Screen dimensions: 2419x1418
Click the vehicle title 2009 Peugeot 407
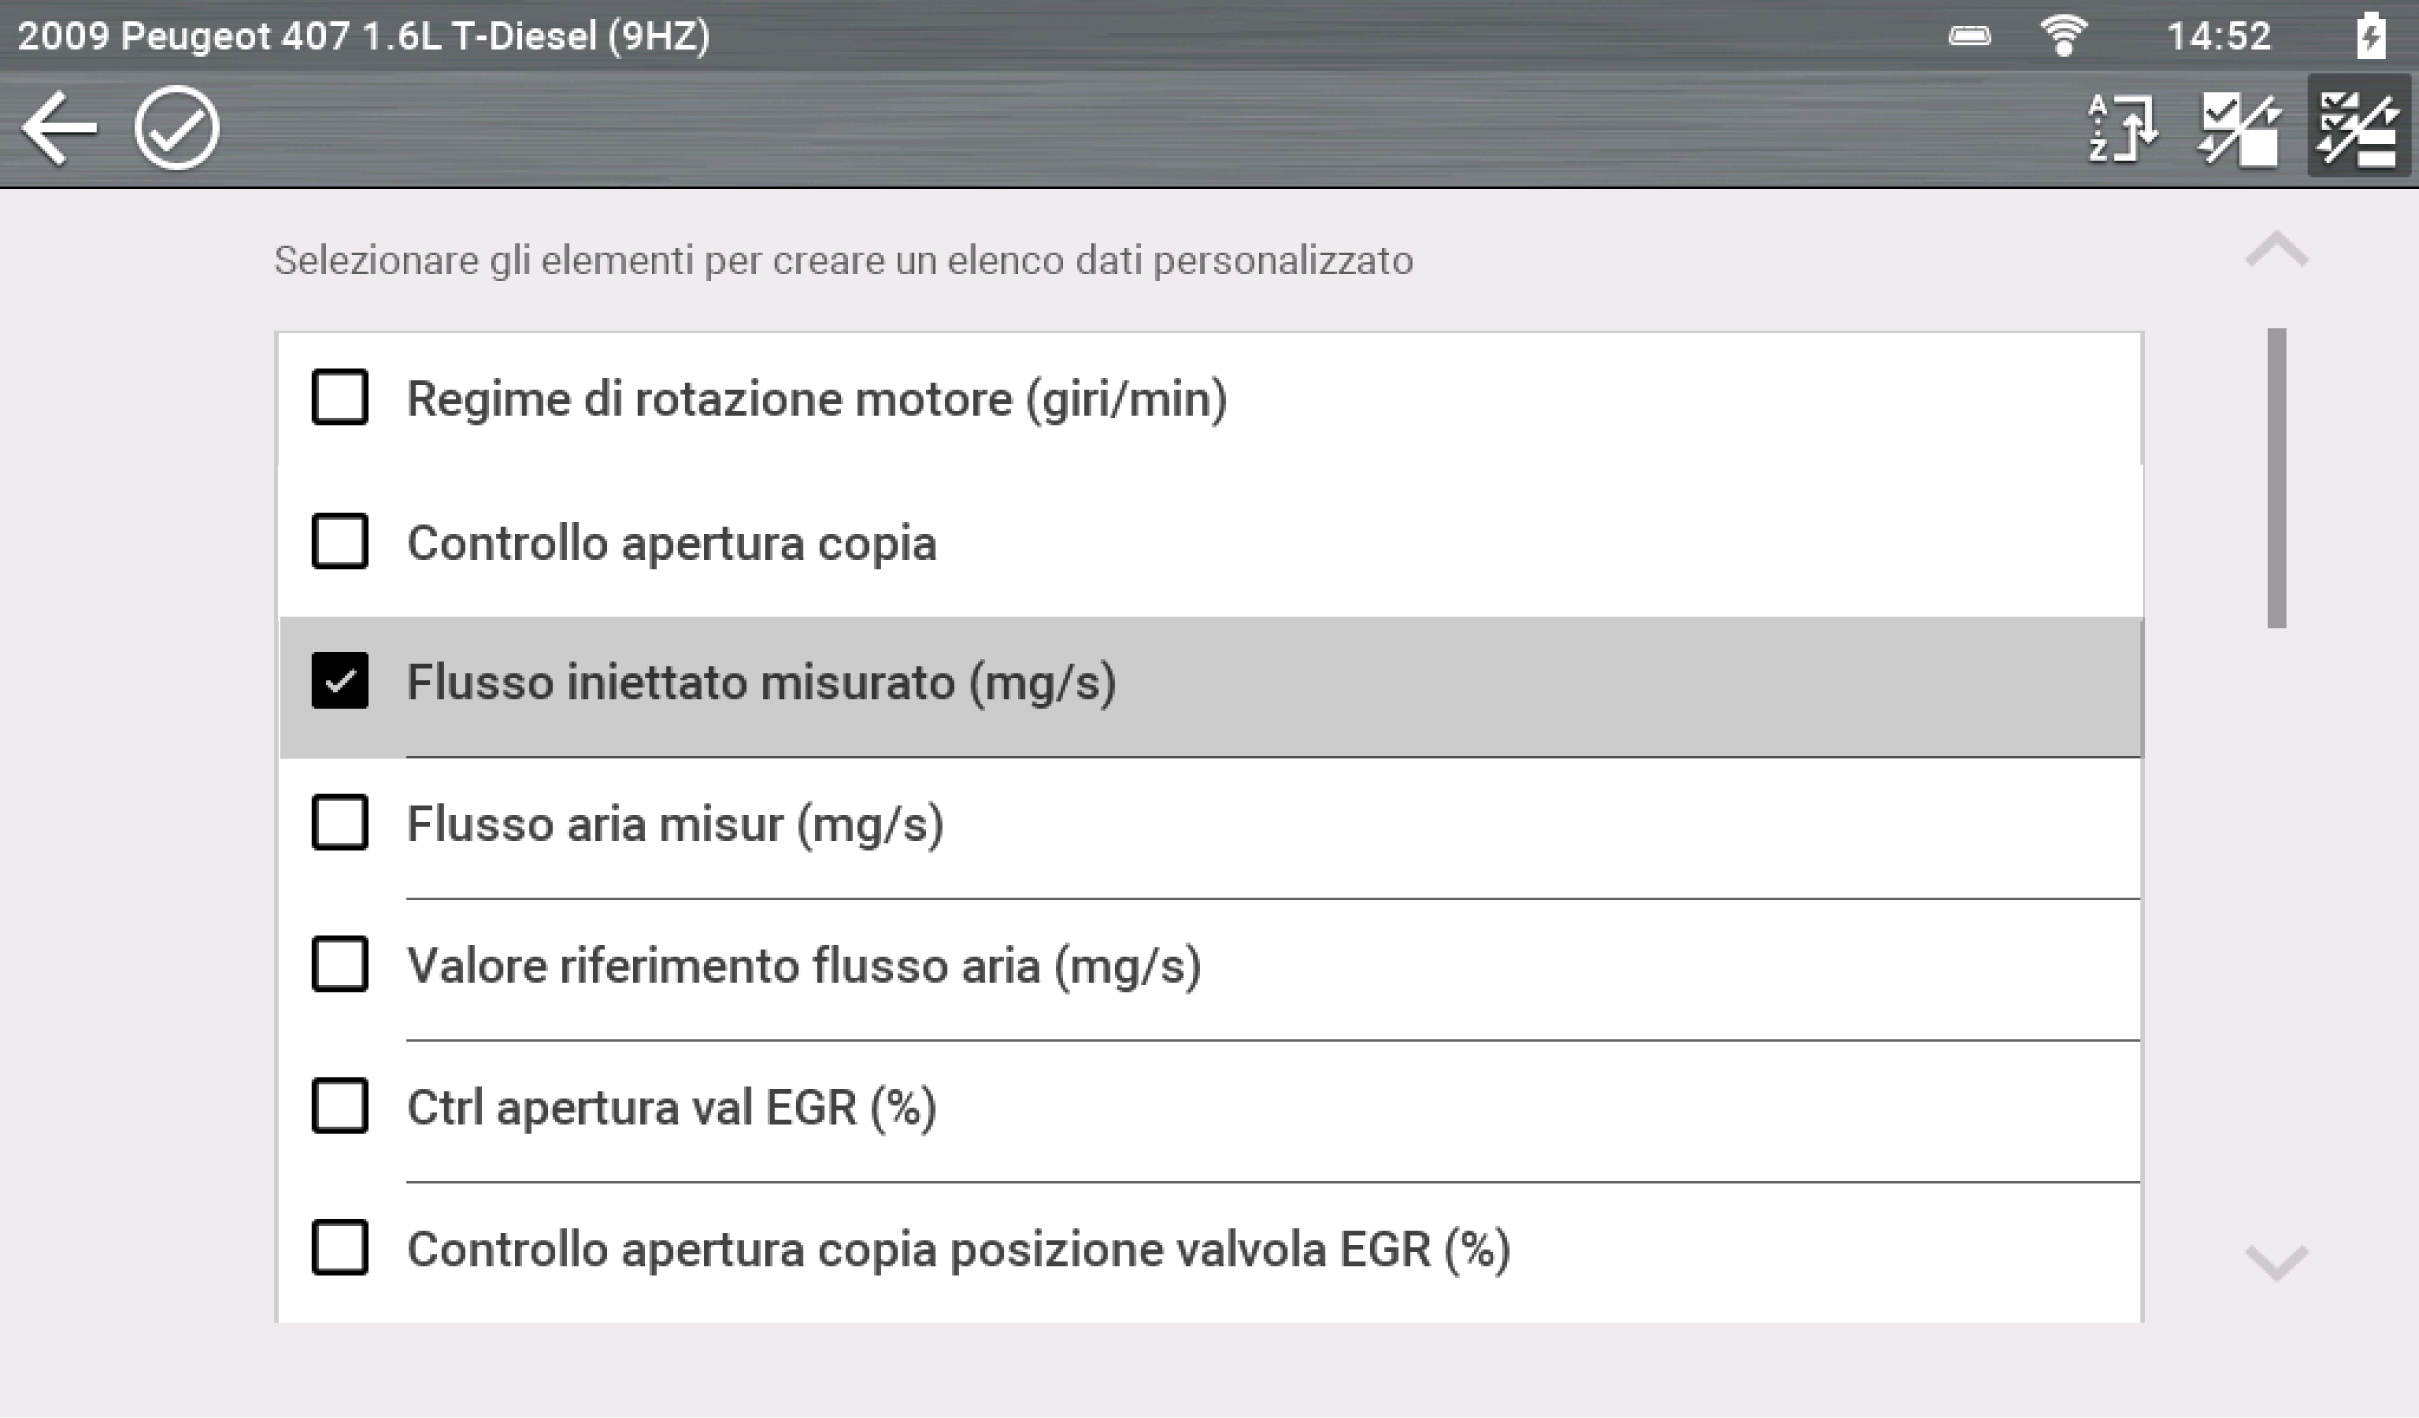coord(363,36)
